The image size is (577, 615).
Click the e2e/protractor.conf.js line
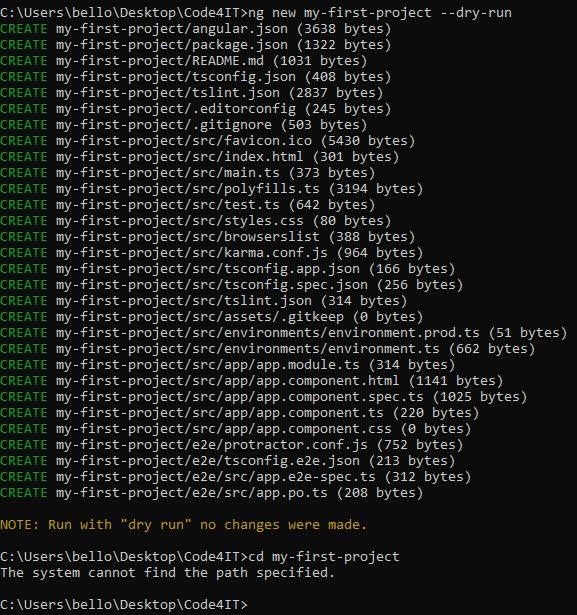231,445
